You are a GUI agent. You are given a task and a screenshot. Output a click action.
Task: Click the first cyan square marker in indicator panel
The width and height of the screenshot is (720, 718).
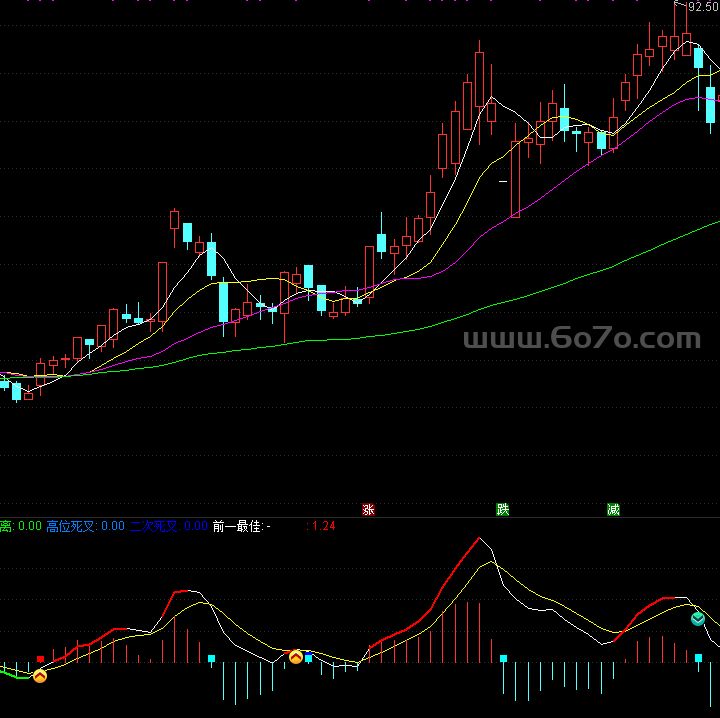point(211,659)
